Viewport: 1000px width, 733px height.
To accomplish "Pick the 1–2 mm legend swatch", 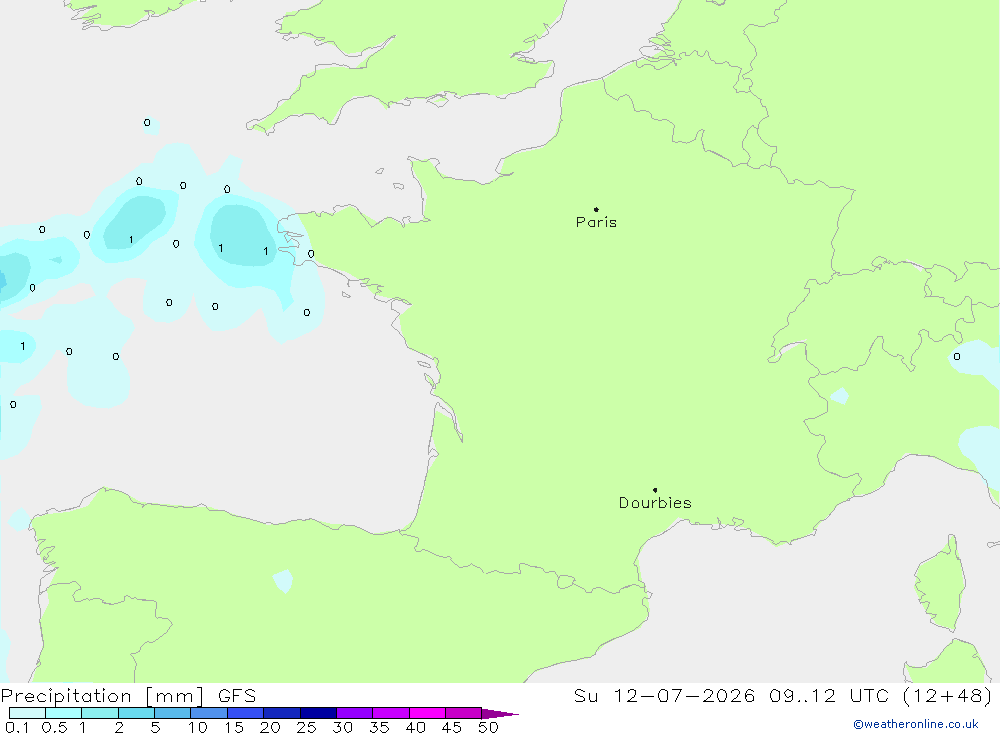I will (x=99, y=713).
